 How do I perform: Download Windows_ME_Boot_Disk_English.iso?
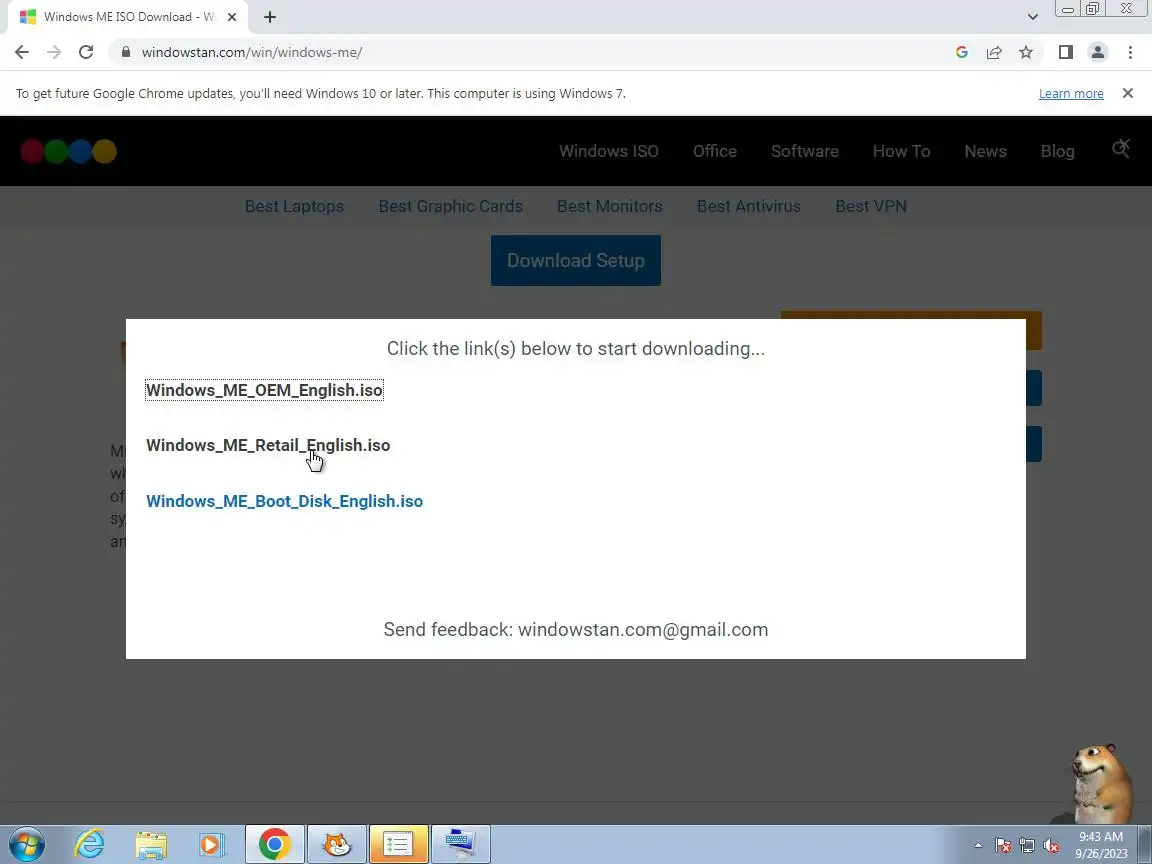(284, 501)
